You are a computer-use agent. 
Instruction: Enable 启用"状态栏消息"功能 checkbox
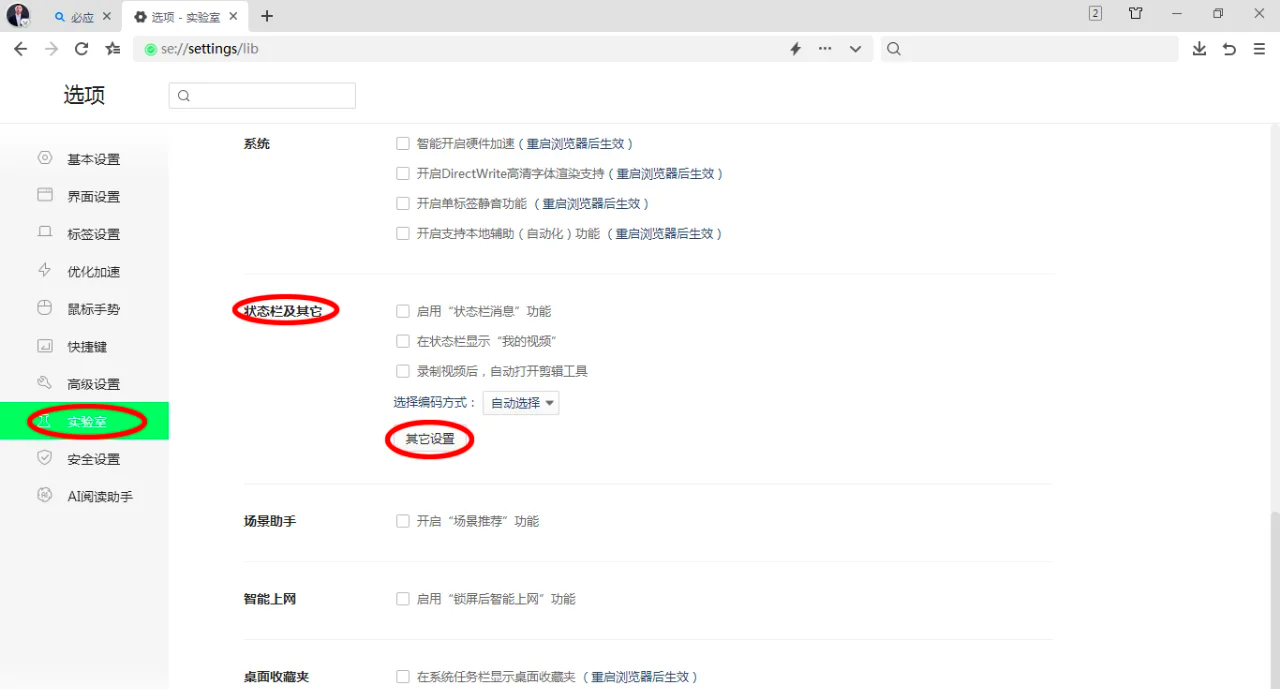pos(403,312)
